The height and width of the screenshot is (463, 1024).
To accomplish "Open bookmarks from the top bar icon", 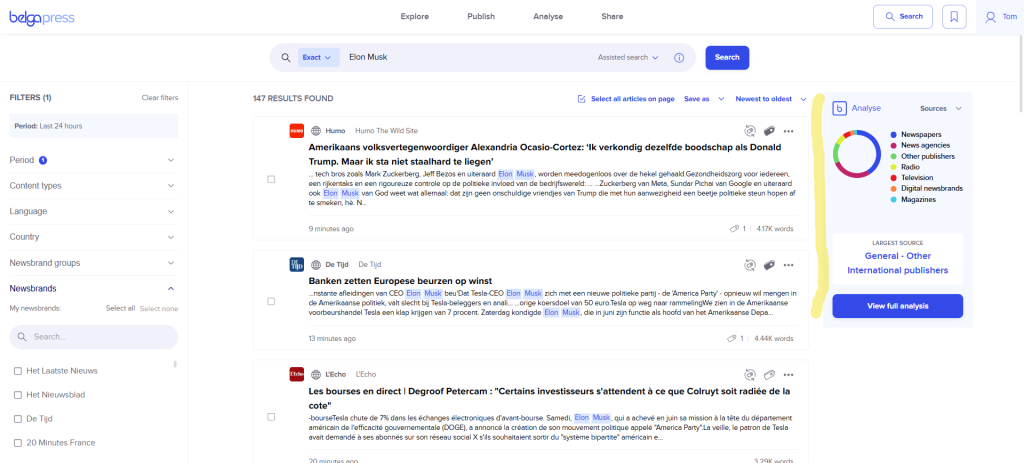I will 954,17.
